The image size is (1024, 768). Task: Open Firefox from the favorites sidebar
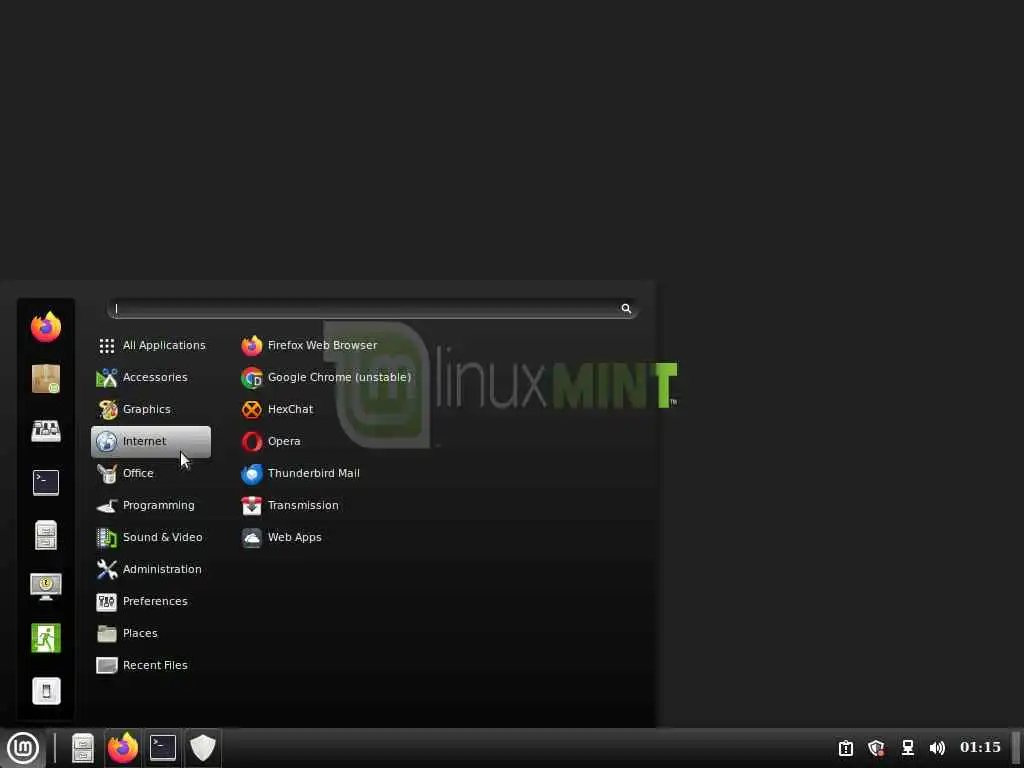46,327
